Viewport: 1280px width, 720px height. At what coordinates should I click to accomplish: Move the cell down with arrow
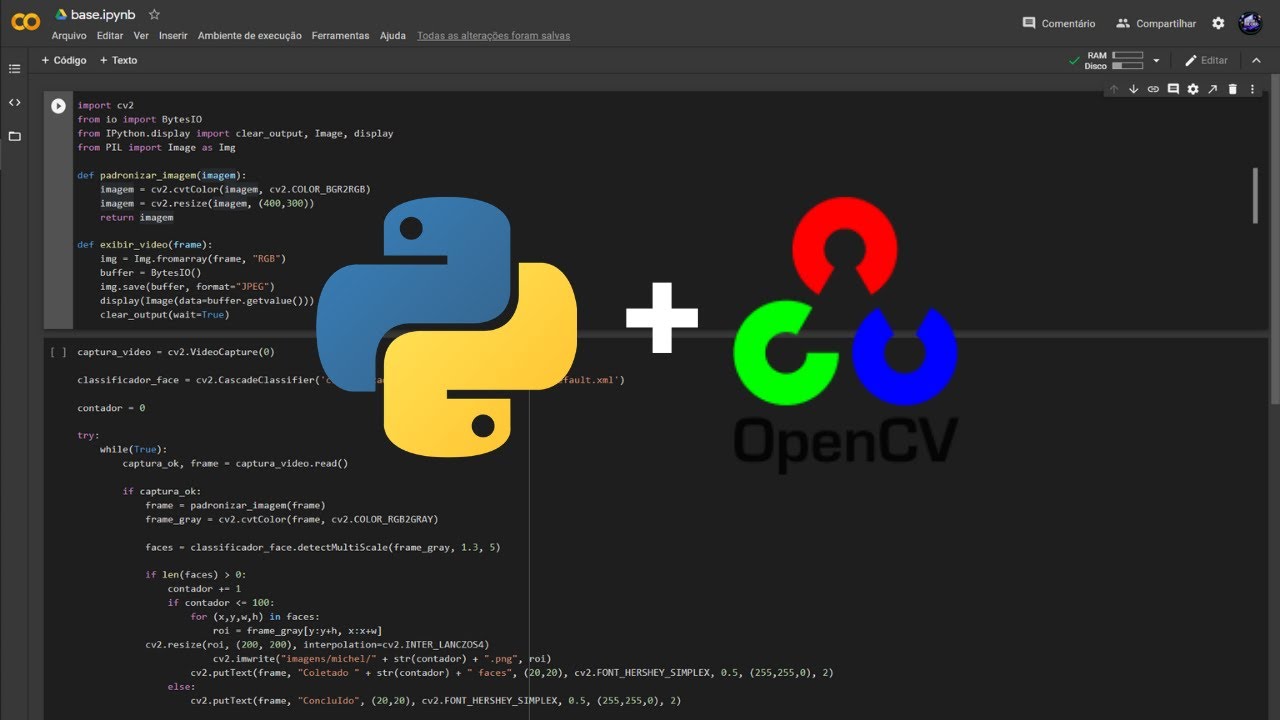pyautogui.click(x=1133, y=89)
